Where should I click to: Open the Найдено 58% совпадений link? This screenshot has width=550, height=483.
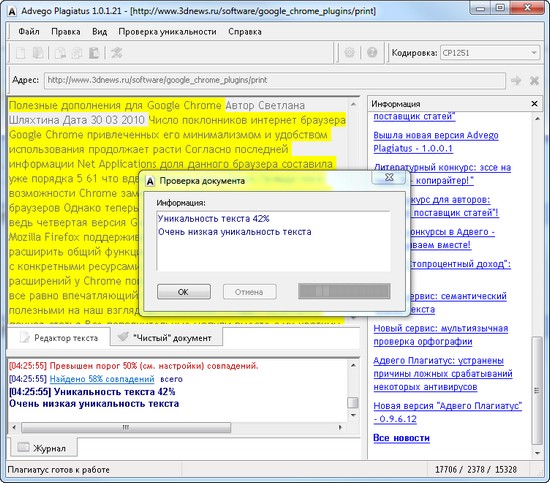[102, 379]
